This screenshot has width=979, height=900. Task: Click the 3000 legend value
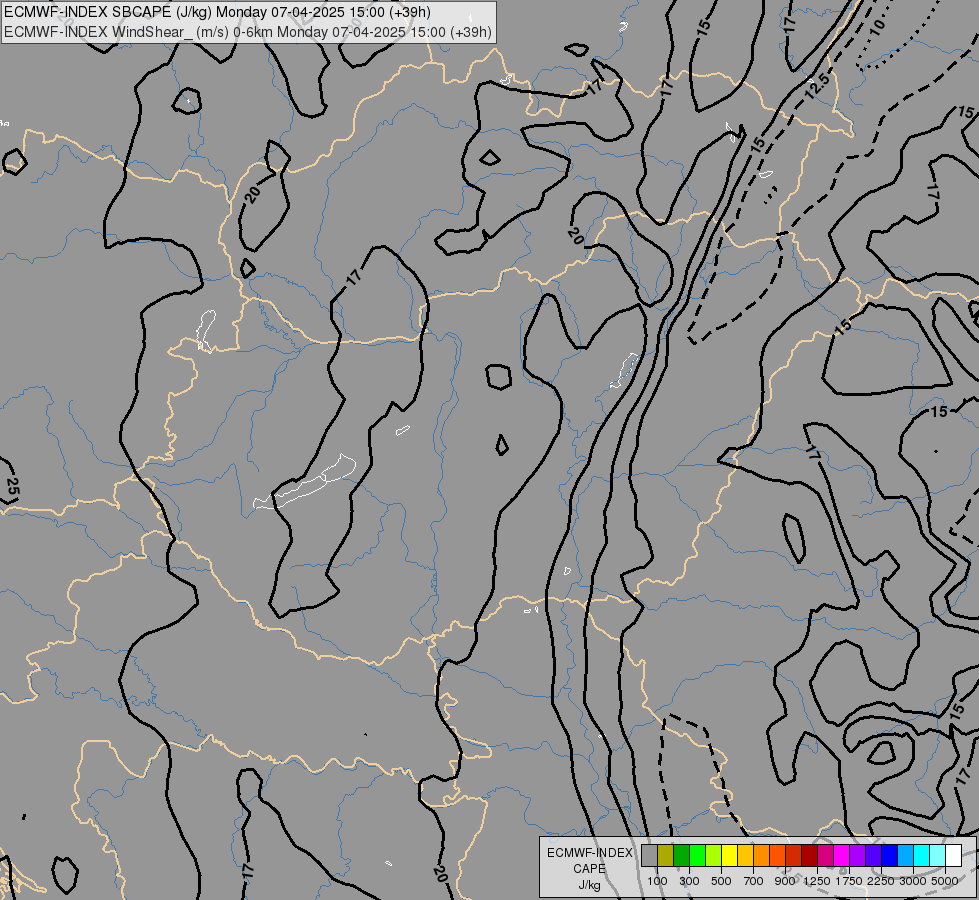pyautogui.click(x=913, y=881)
